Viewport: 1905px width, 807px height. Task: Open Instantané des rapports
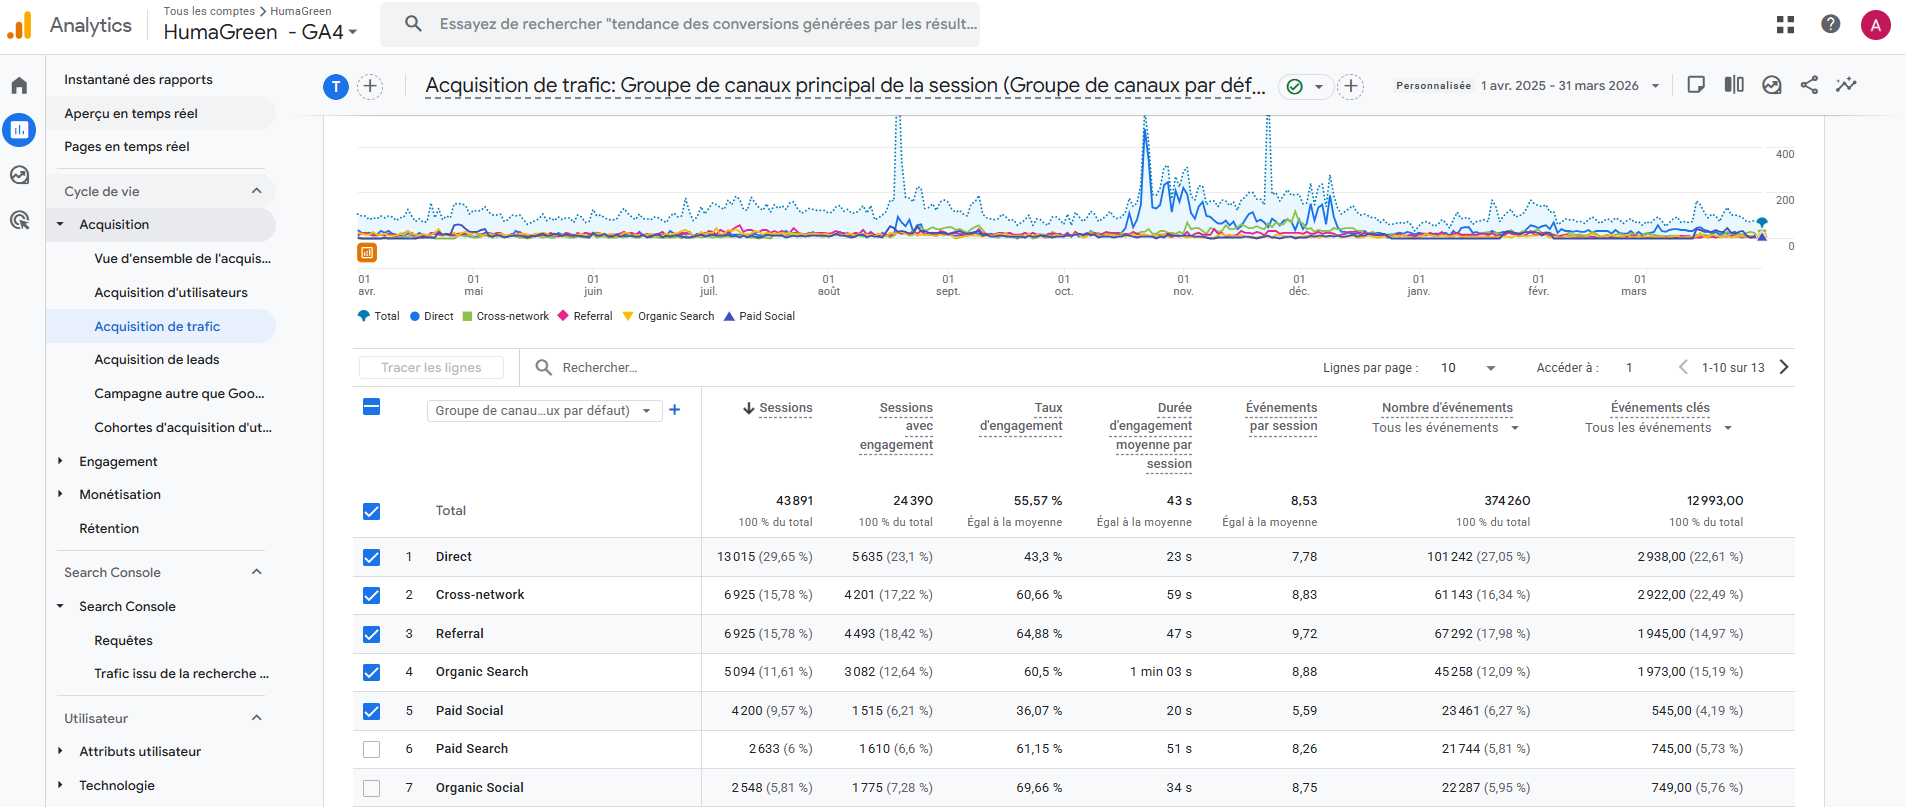pyautogui.click(x=138, y=79)
